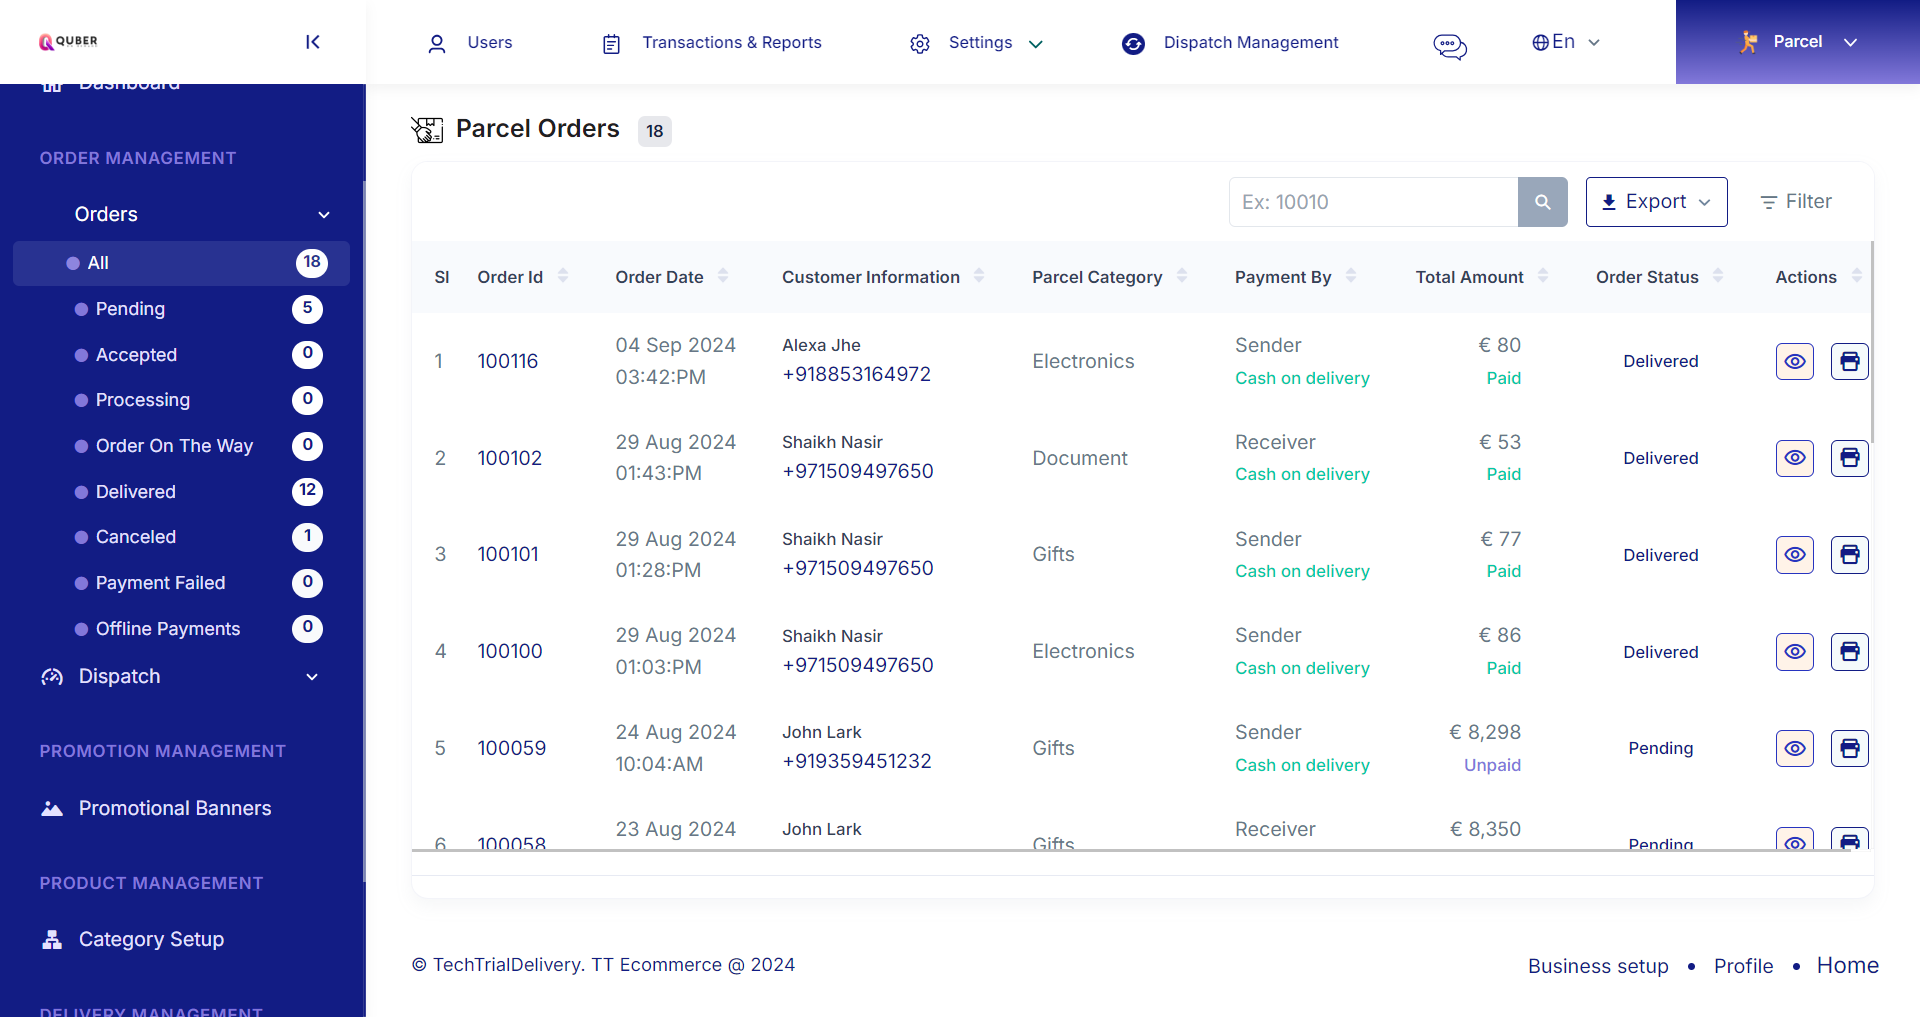Collapse the Orders submenu
Viewport: 1920px width, 1017px height.
pyautogui.click(x=323, y=214)
